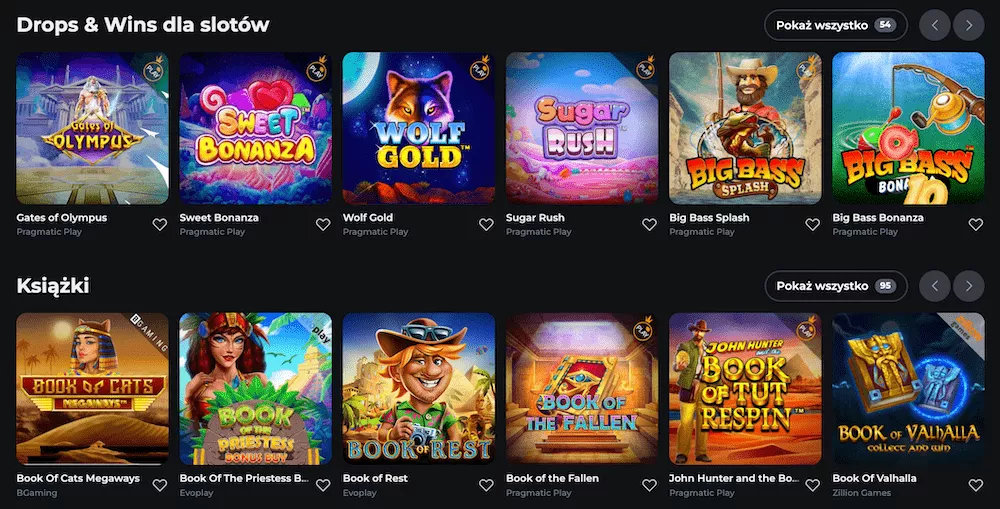Go to previous games in Drops & Wins
The width and height of the screenshot is (1000, 509).
point(935,25)
